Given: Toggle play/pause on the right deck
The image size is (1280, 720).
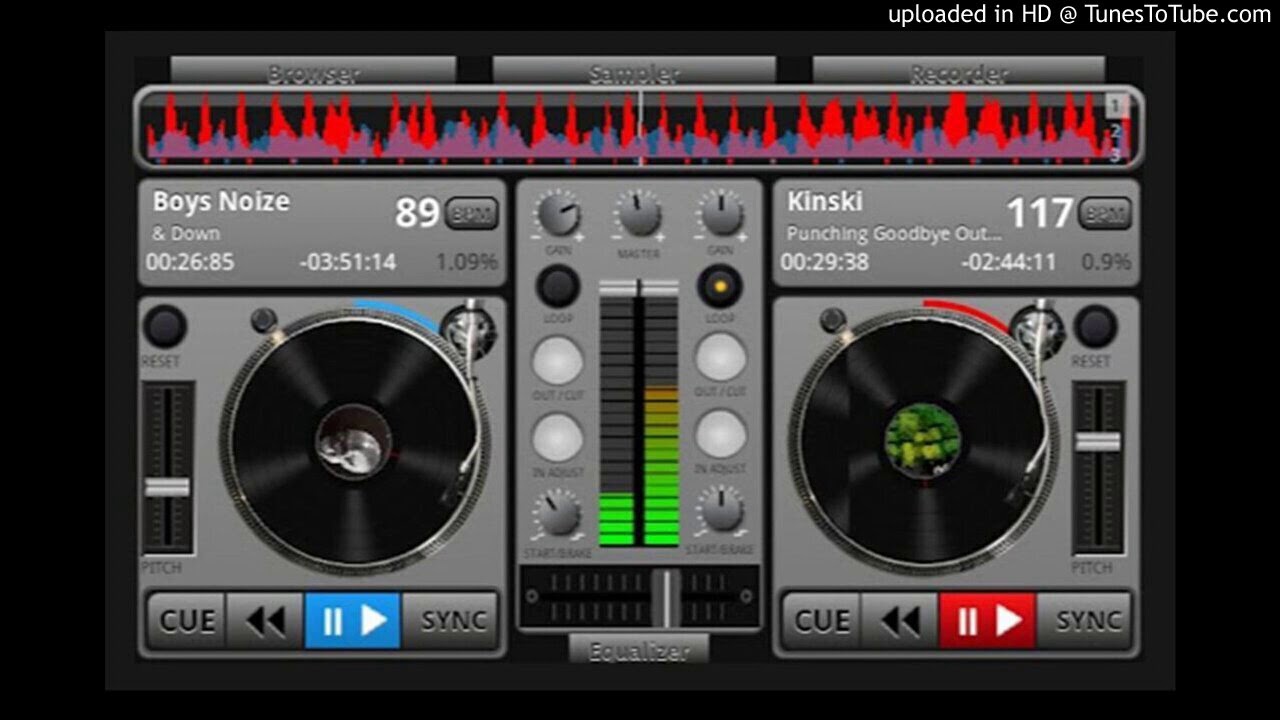Looking at the screenshot, I should click(988, 621).
